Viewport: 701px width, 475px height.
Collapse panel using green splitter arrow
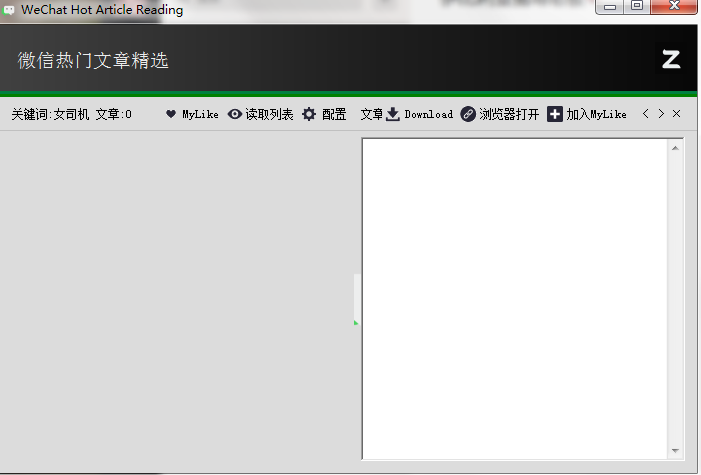(x=356, y=322)
